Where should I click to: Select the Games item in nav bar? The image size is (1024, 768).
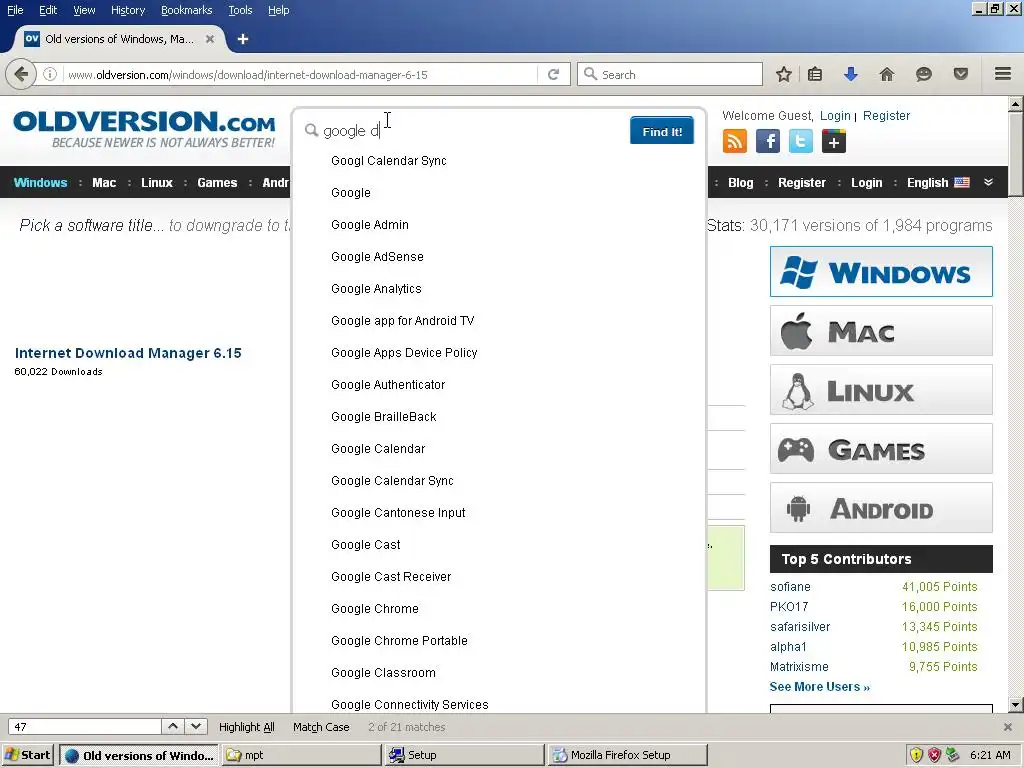coord(217,183)
